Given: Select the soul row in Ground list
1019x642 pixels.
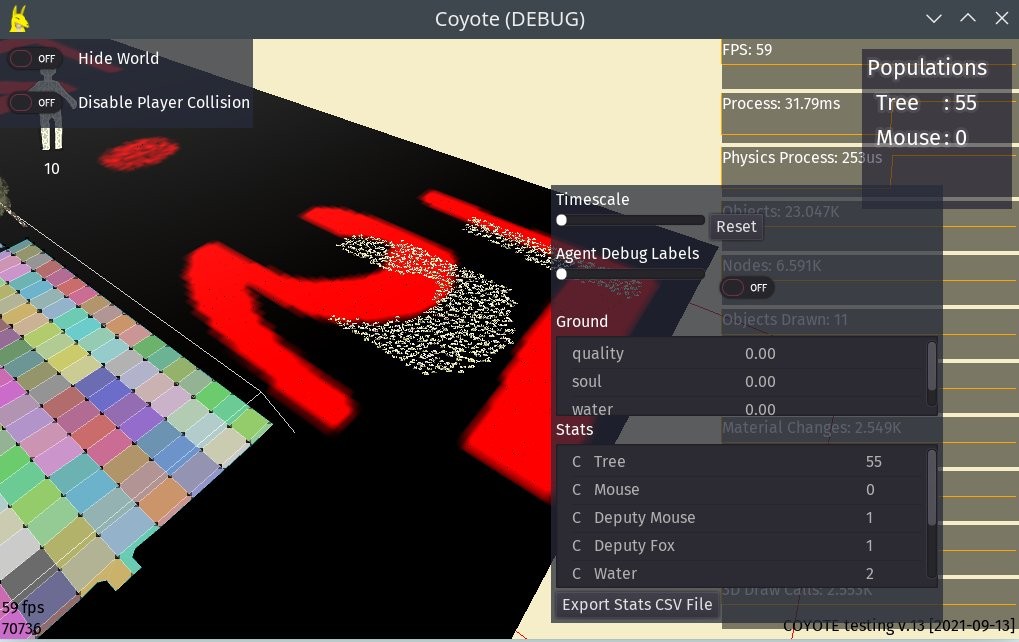Looking at the screenshot, I should coord(743,381).
